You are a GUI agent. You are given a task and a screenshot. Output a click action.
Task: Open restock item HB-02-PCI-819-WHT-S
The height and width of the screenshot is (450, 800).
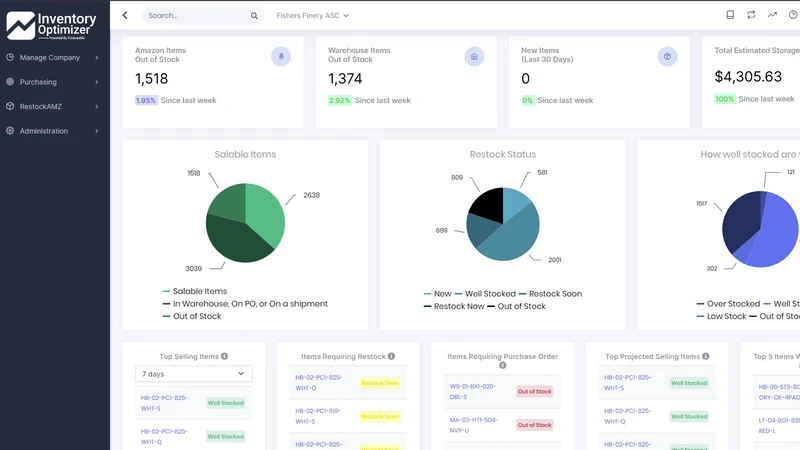pos(318,416)
